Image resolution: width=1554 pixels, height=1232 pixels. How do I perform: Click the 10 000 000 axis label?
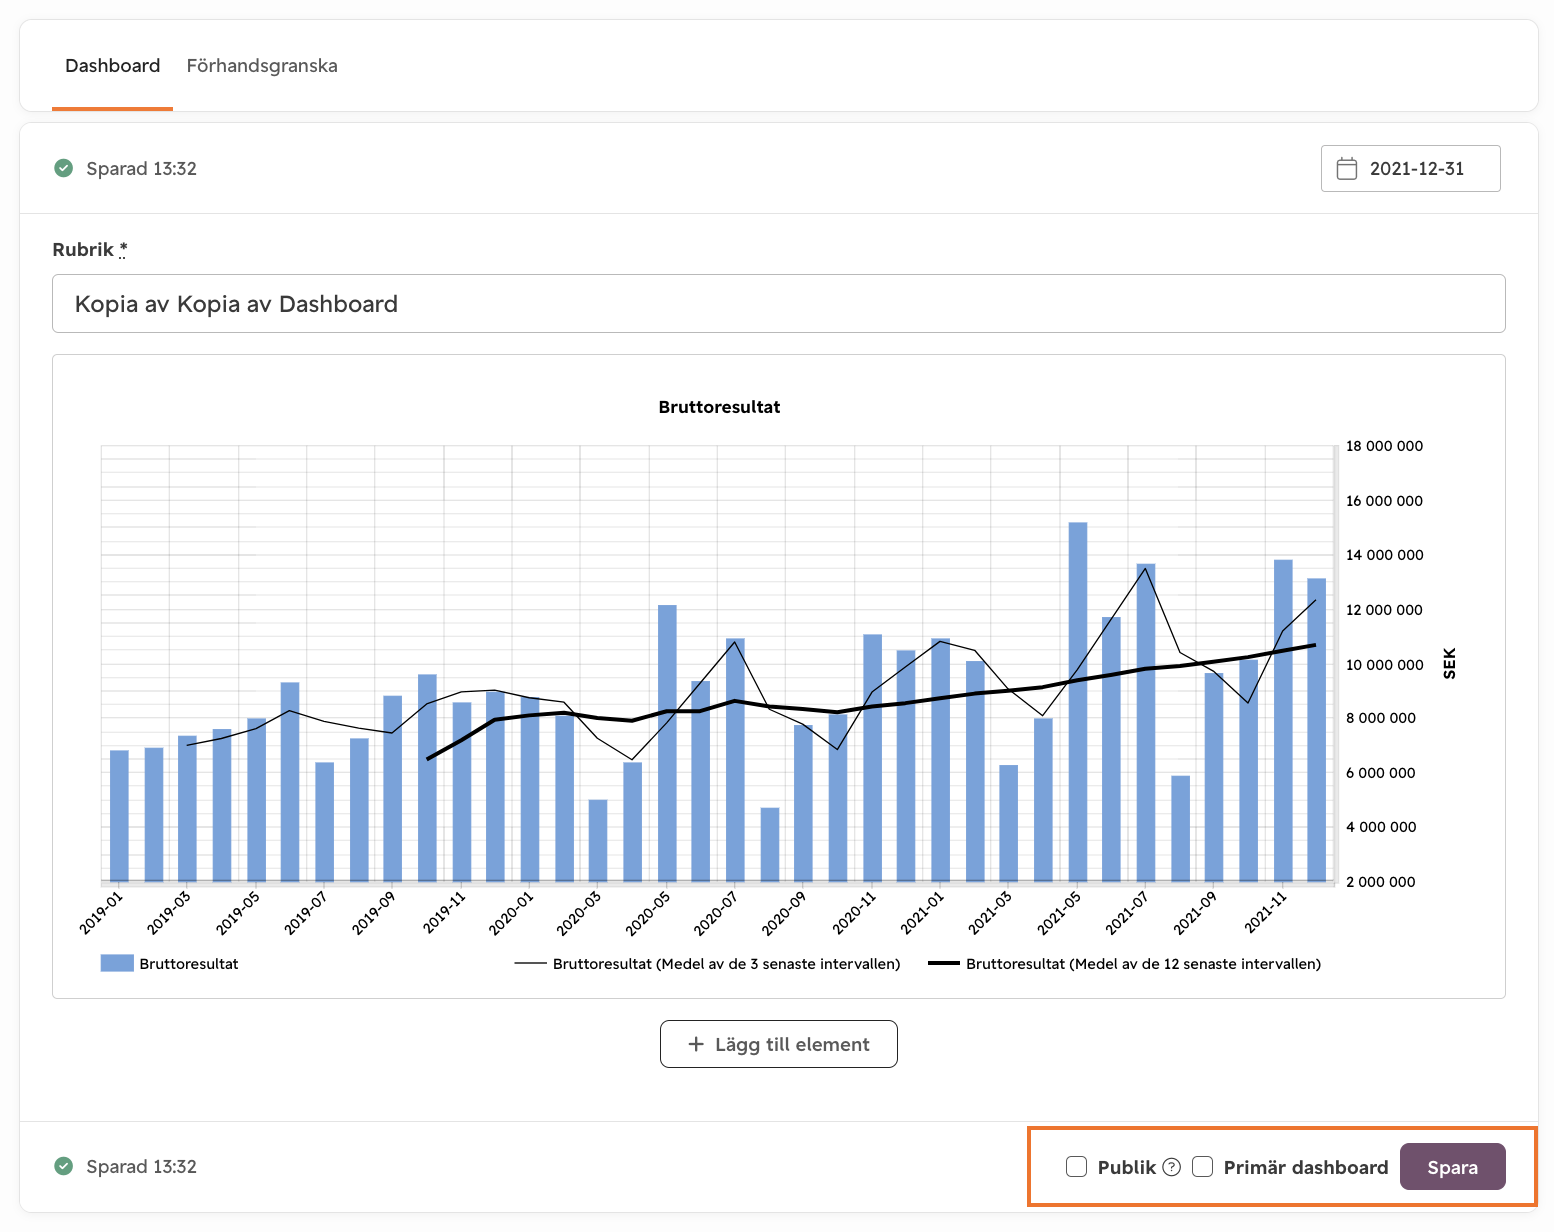(x=1384, y=664)
